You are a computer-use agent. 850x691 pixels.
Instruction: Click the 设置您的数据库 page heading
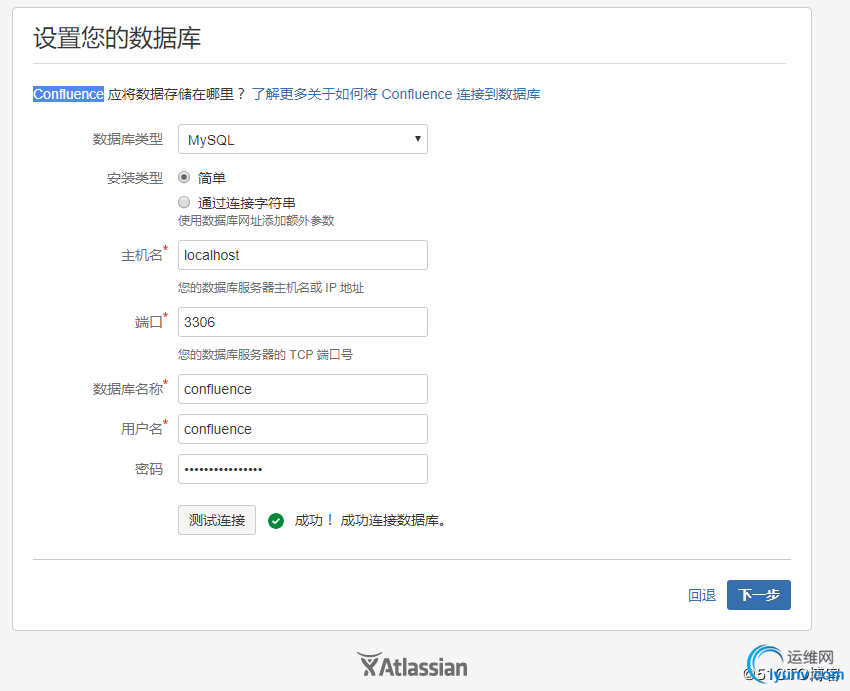117,38
